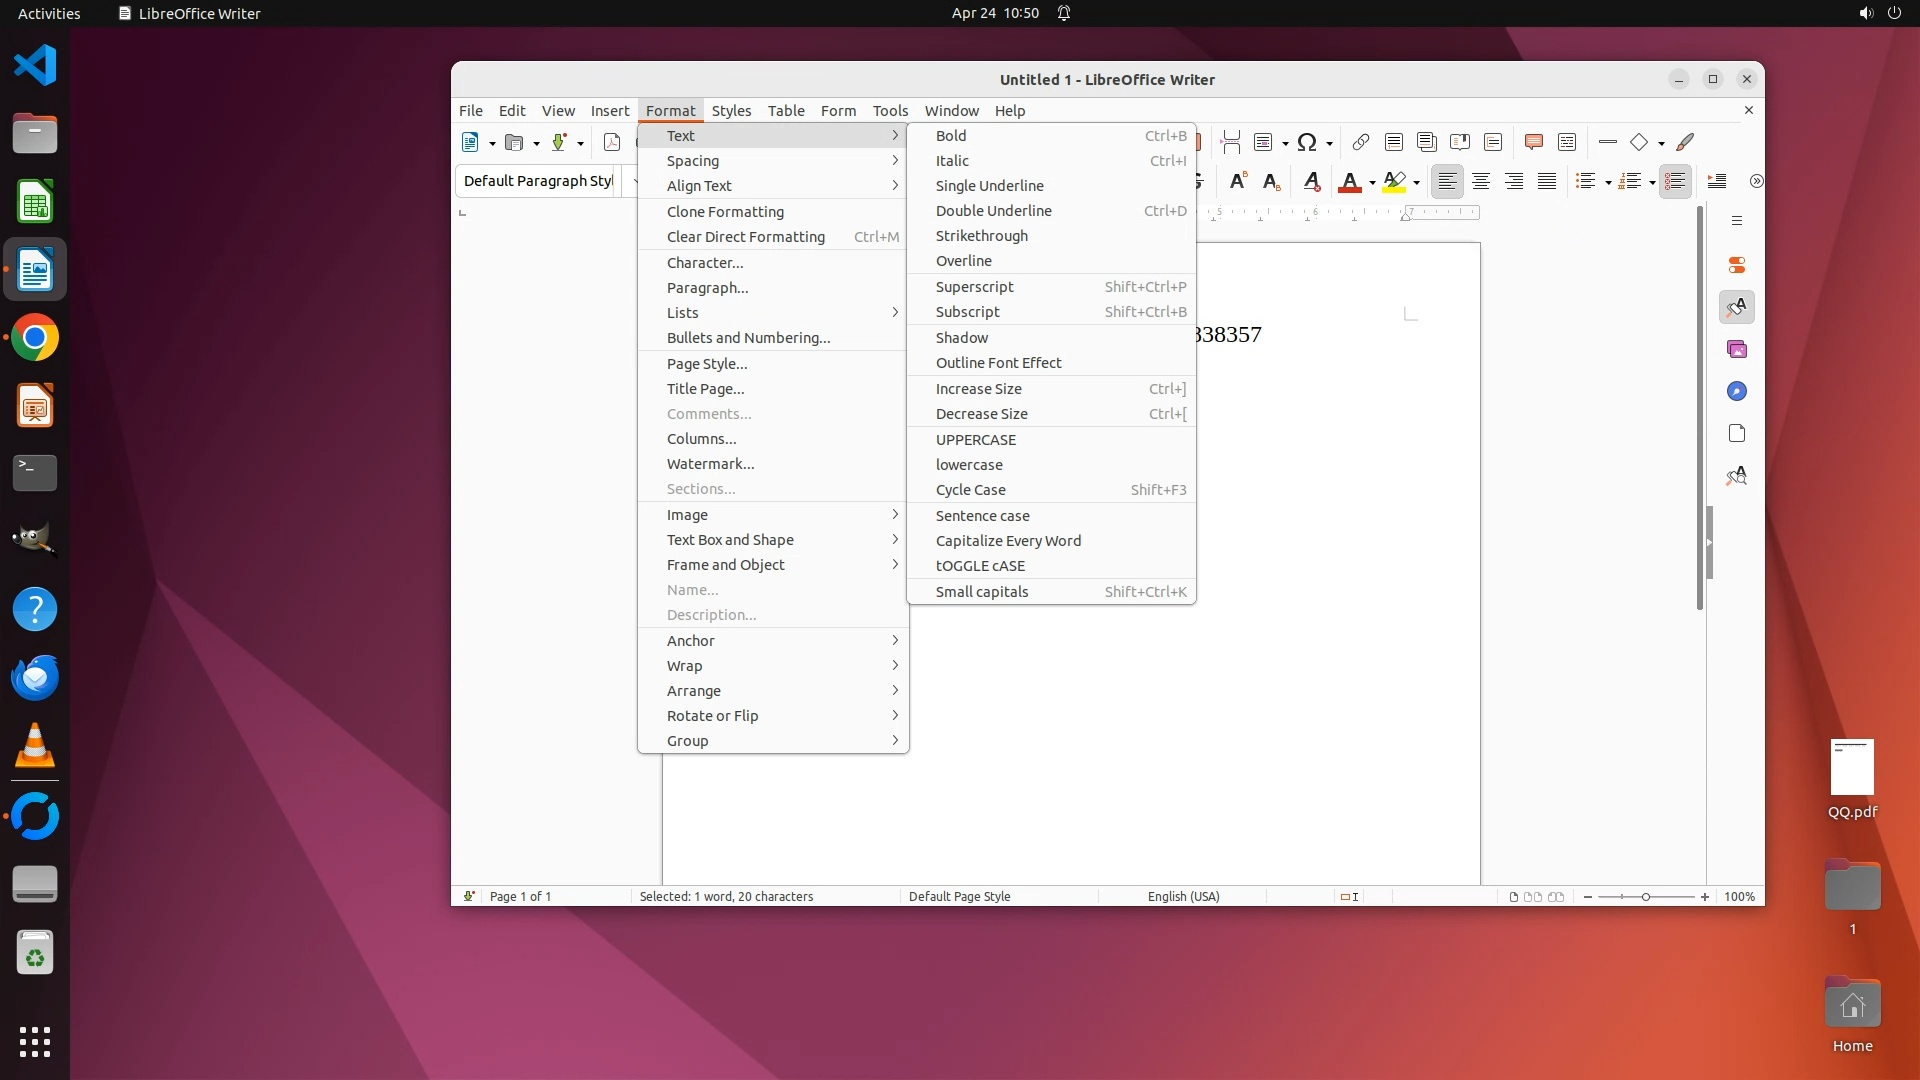Click the Insert Comment speech bubble icon
This screenshot has width=1920, height=1080.
click(1533, 142)
